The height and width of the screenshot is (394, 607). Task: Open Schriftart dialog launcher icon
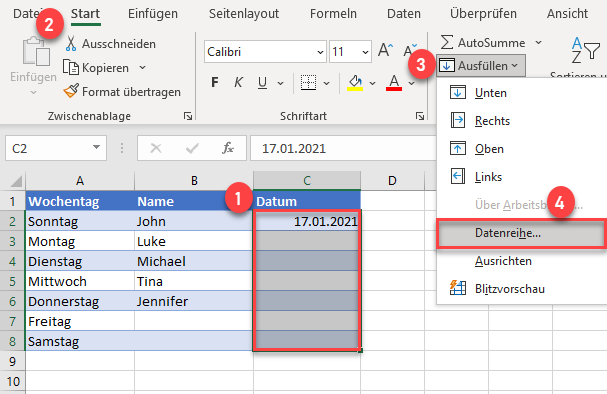point(420,116)
